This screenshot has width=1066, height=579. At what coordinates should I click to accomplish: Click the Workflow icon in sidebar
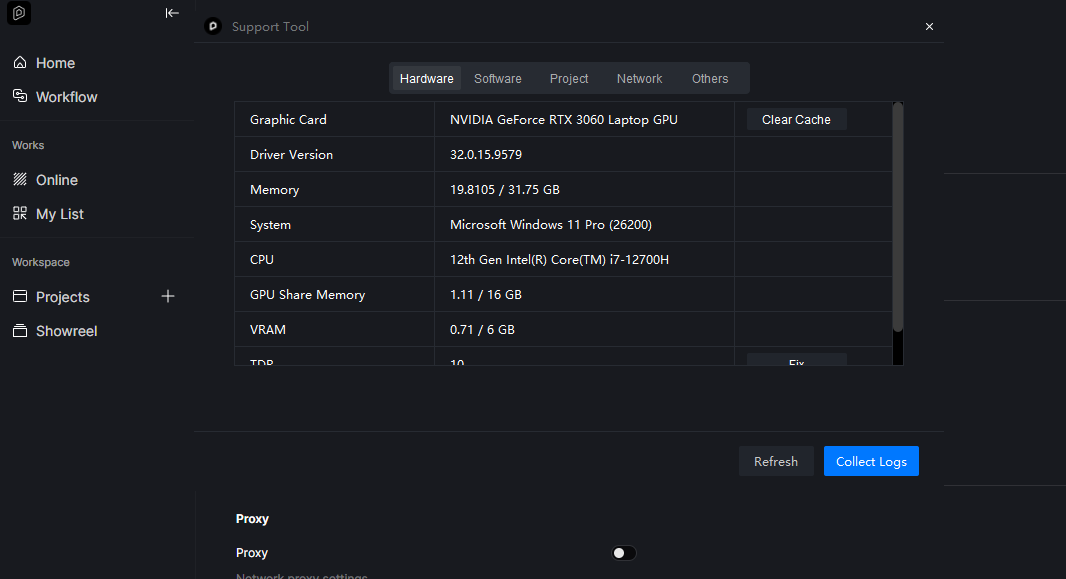point(20,97)
